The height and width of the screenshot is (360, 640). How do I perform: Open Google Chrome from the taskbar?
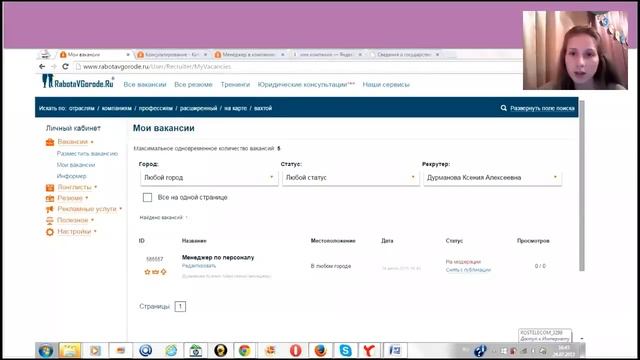pyautogui.click(x=245, y=351)
